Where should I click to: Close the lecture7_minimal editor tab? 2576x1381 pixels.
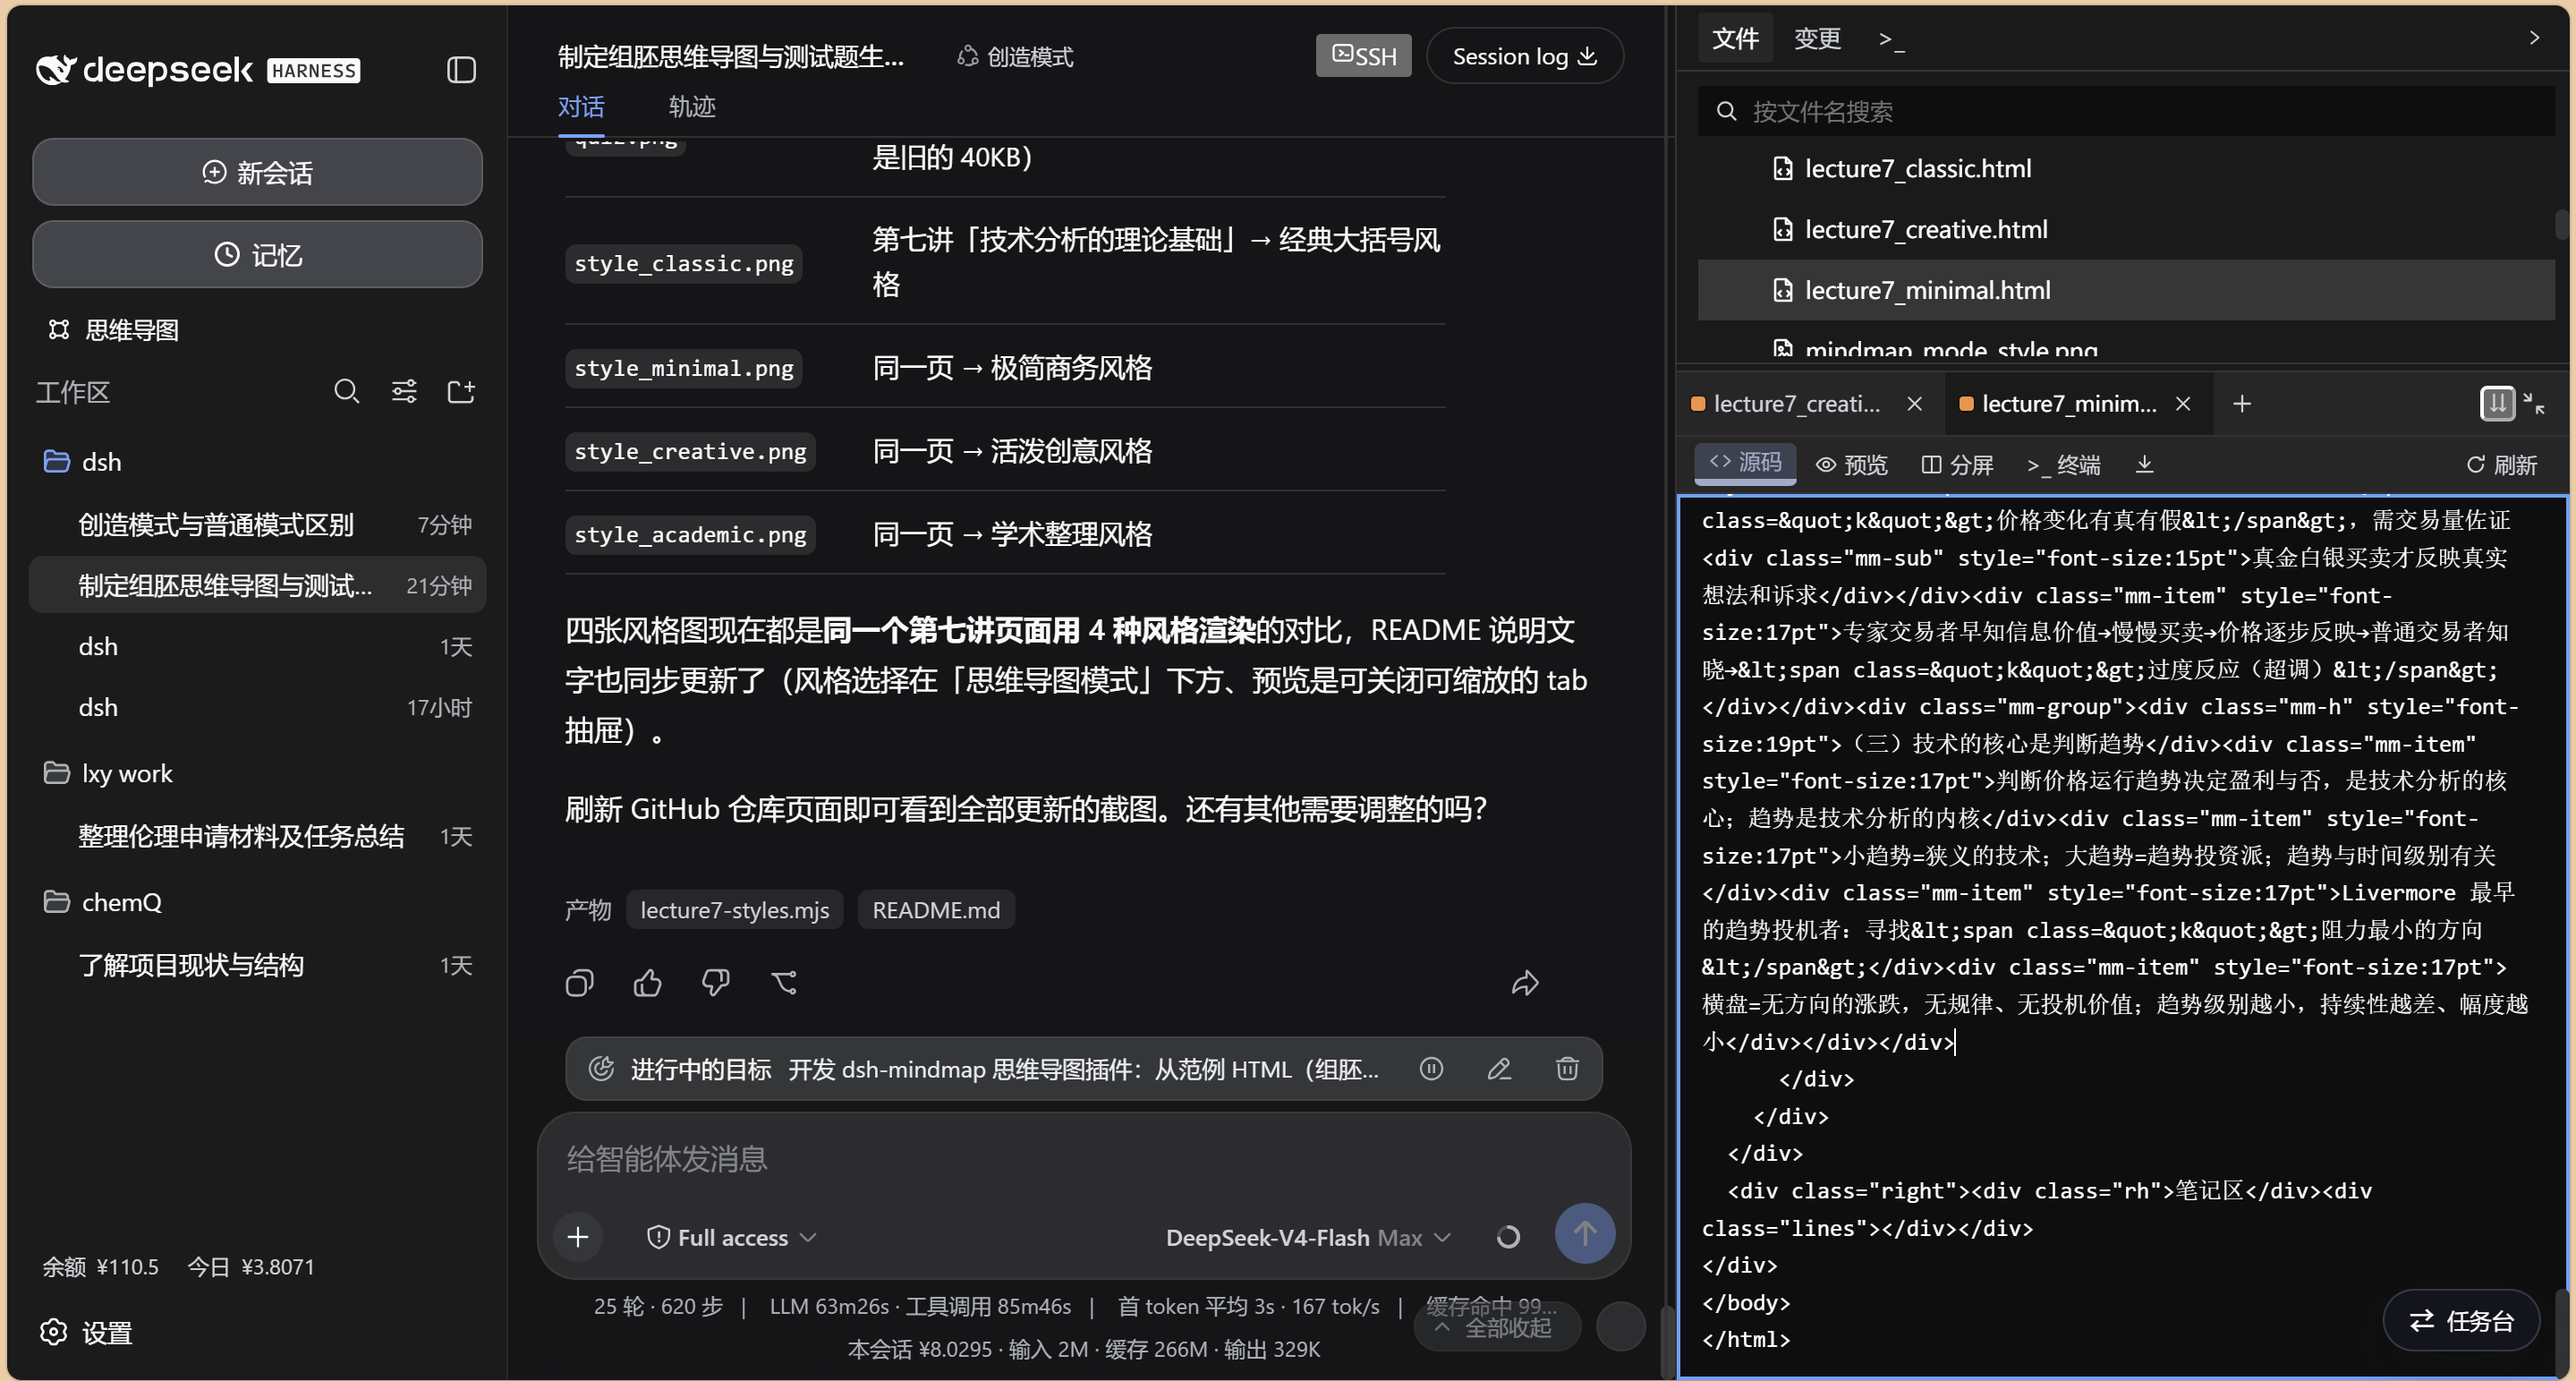[x=2183, y=404]
